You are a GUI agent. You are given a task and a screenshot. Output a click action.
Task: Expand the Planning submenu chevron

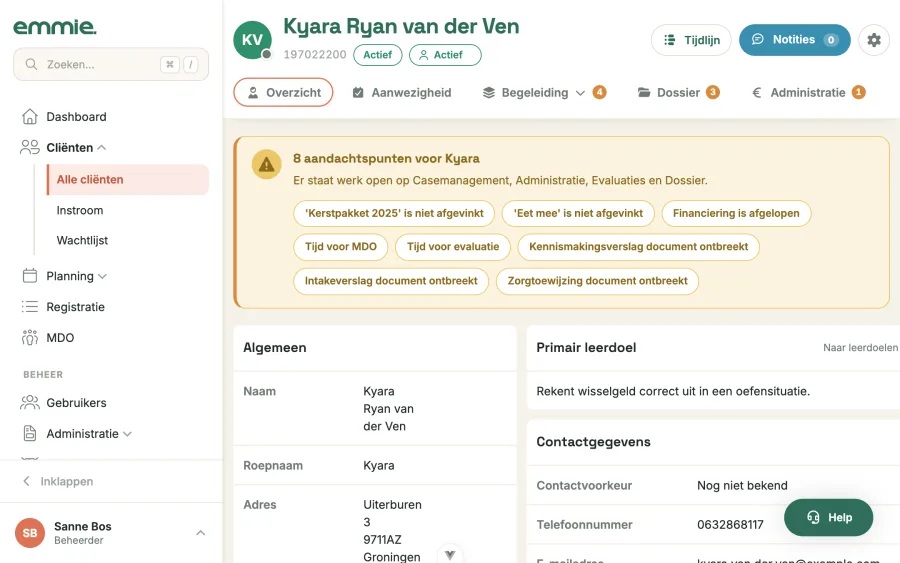[x=102, y=276]
